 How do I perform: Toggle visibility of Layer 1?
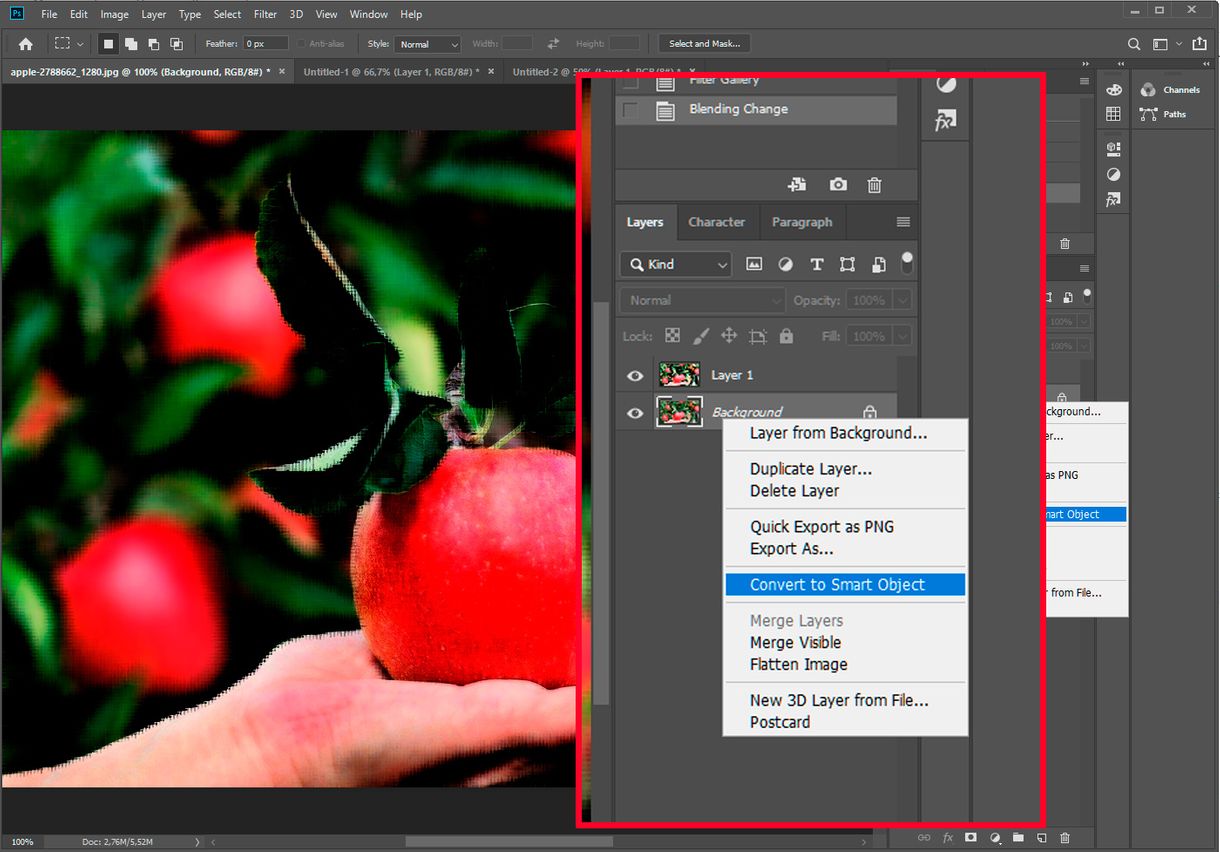(x=634, y=375)
